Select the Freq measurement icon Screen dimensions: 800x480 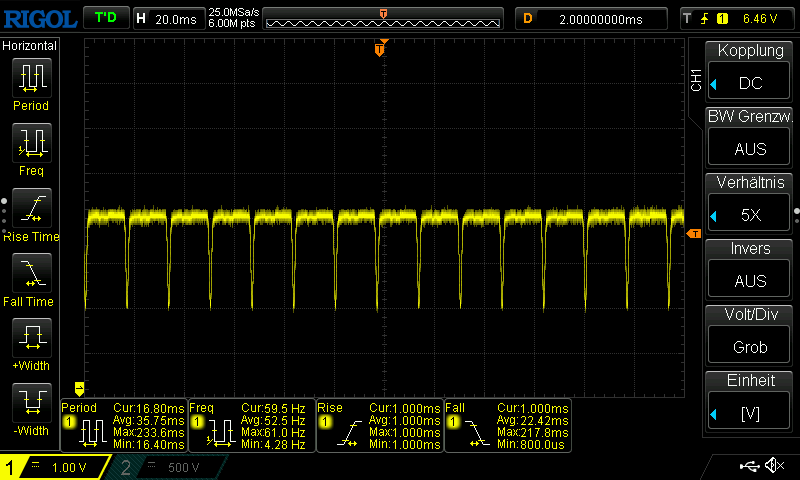pyautogui.click(x=32, y=142)
